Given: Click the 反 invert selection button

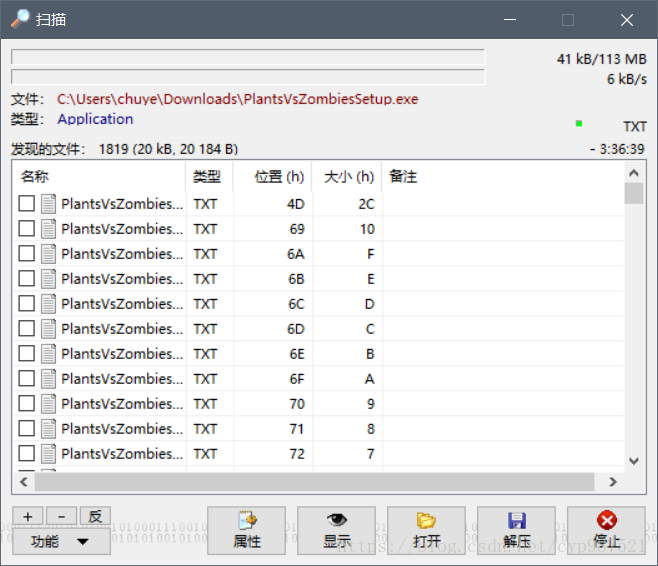Looking at the screenshot, I should [95, 516].
